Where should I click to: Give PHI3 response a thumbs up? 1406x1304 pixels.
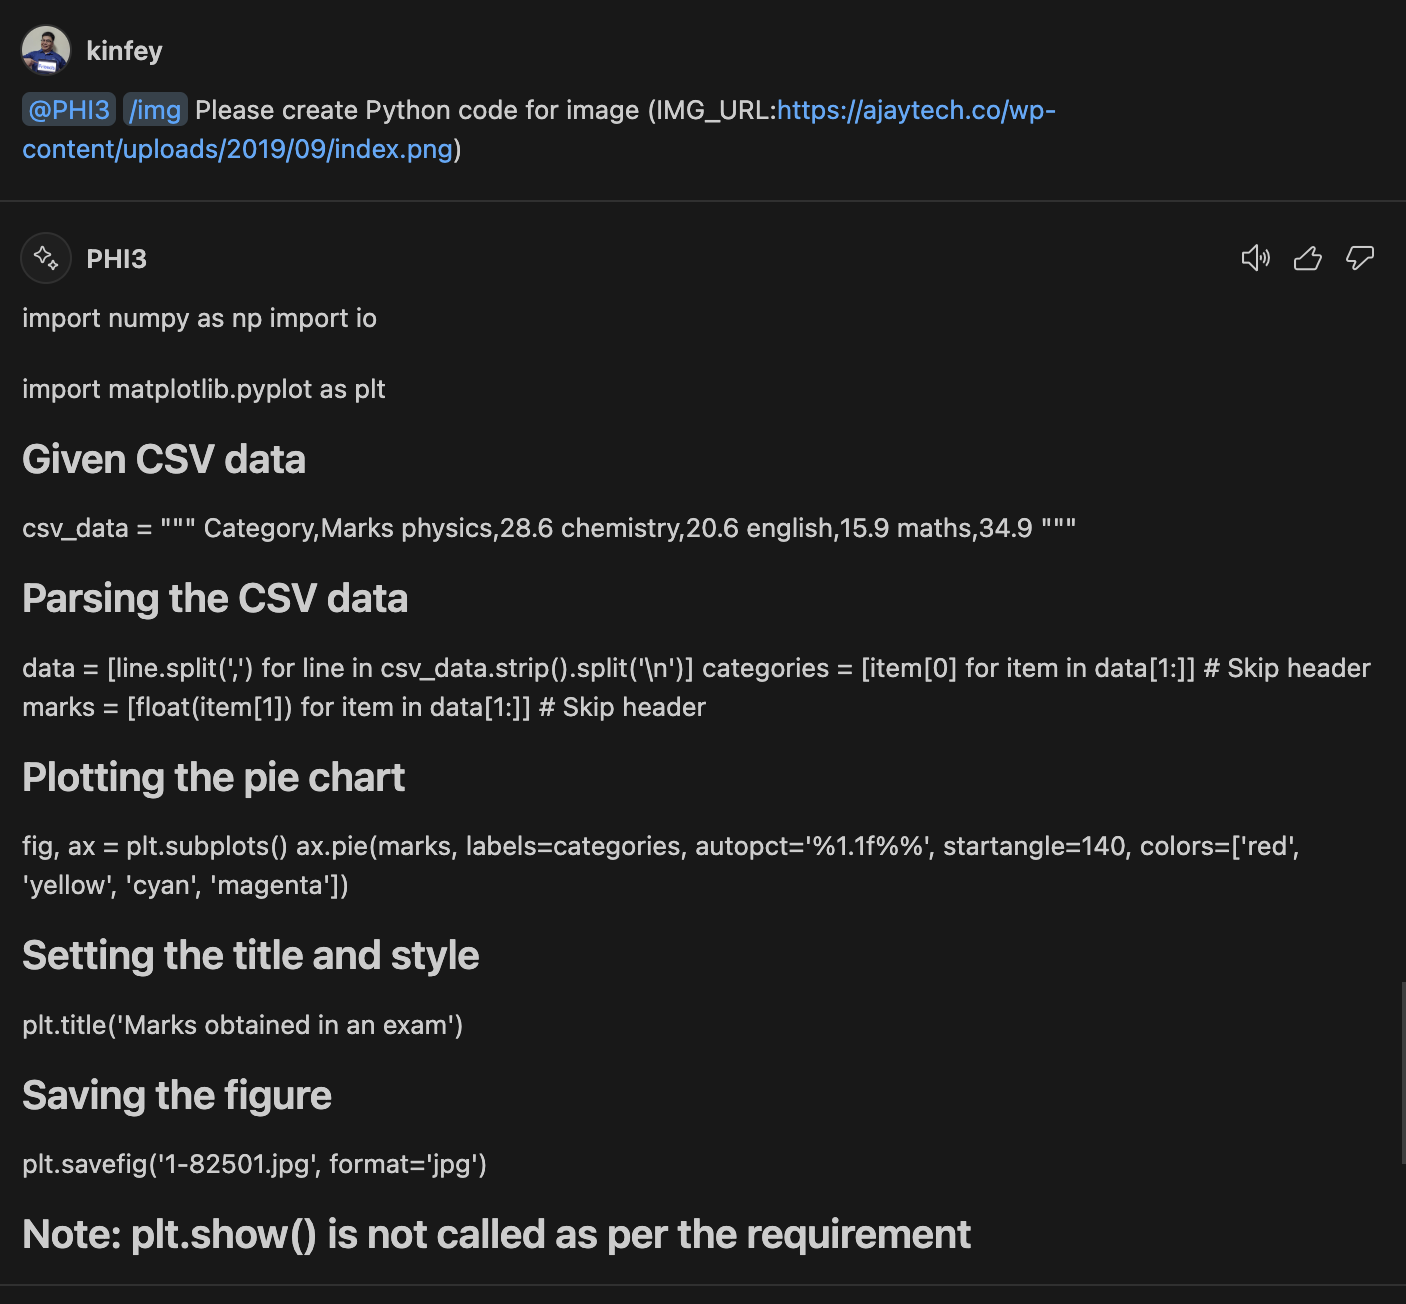click(1307, 258)
